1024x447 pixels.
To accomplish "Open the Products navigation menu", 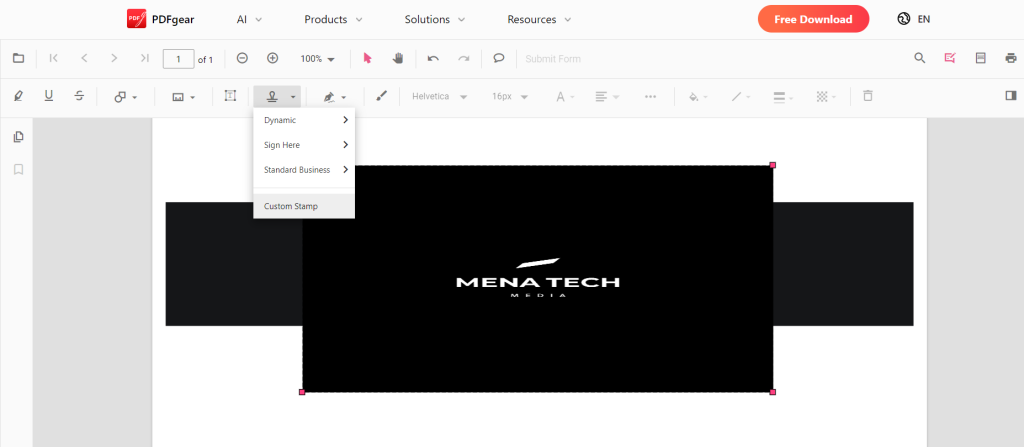I will [x=333, y=19].
